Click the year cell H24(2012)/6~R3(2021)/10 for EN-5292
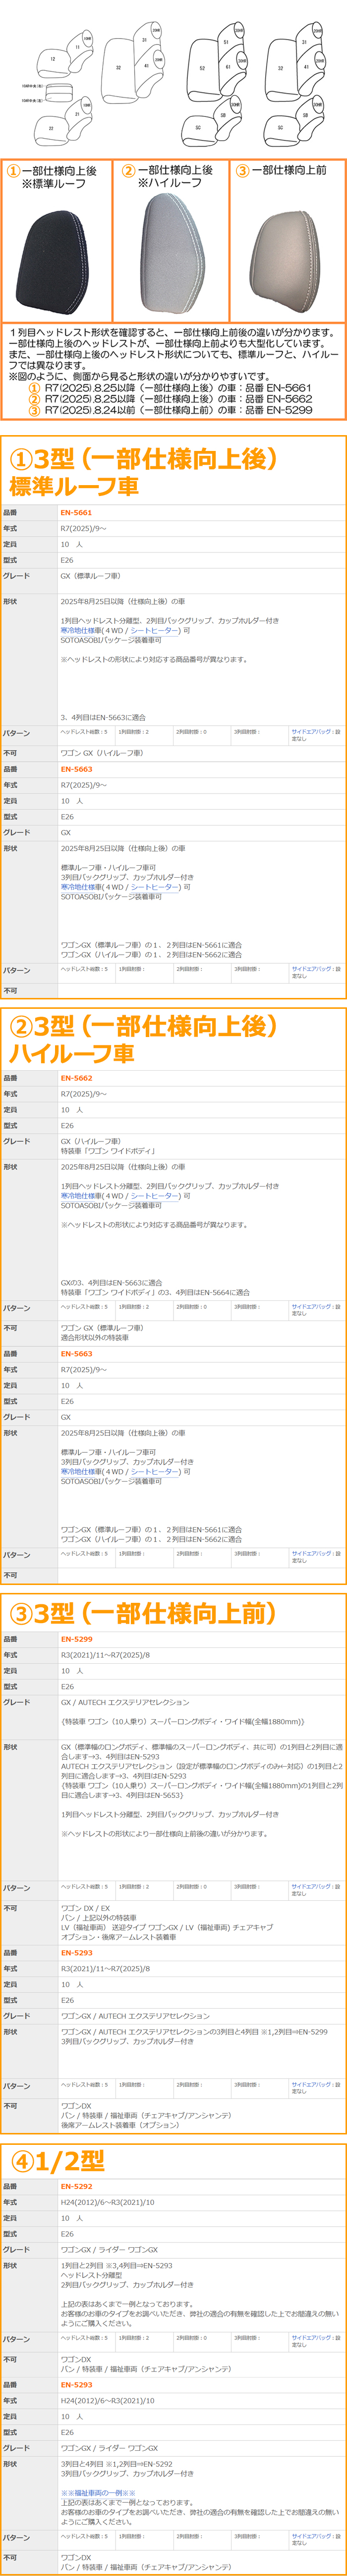 pos(108,2202)
